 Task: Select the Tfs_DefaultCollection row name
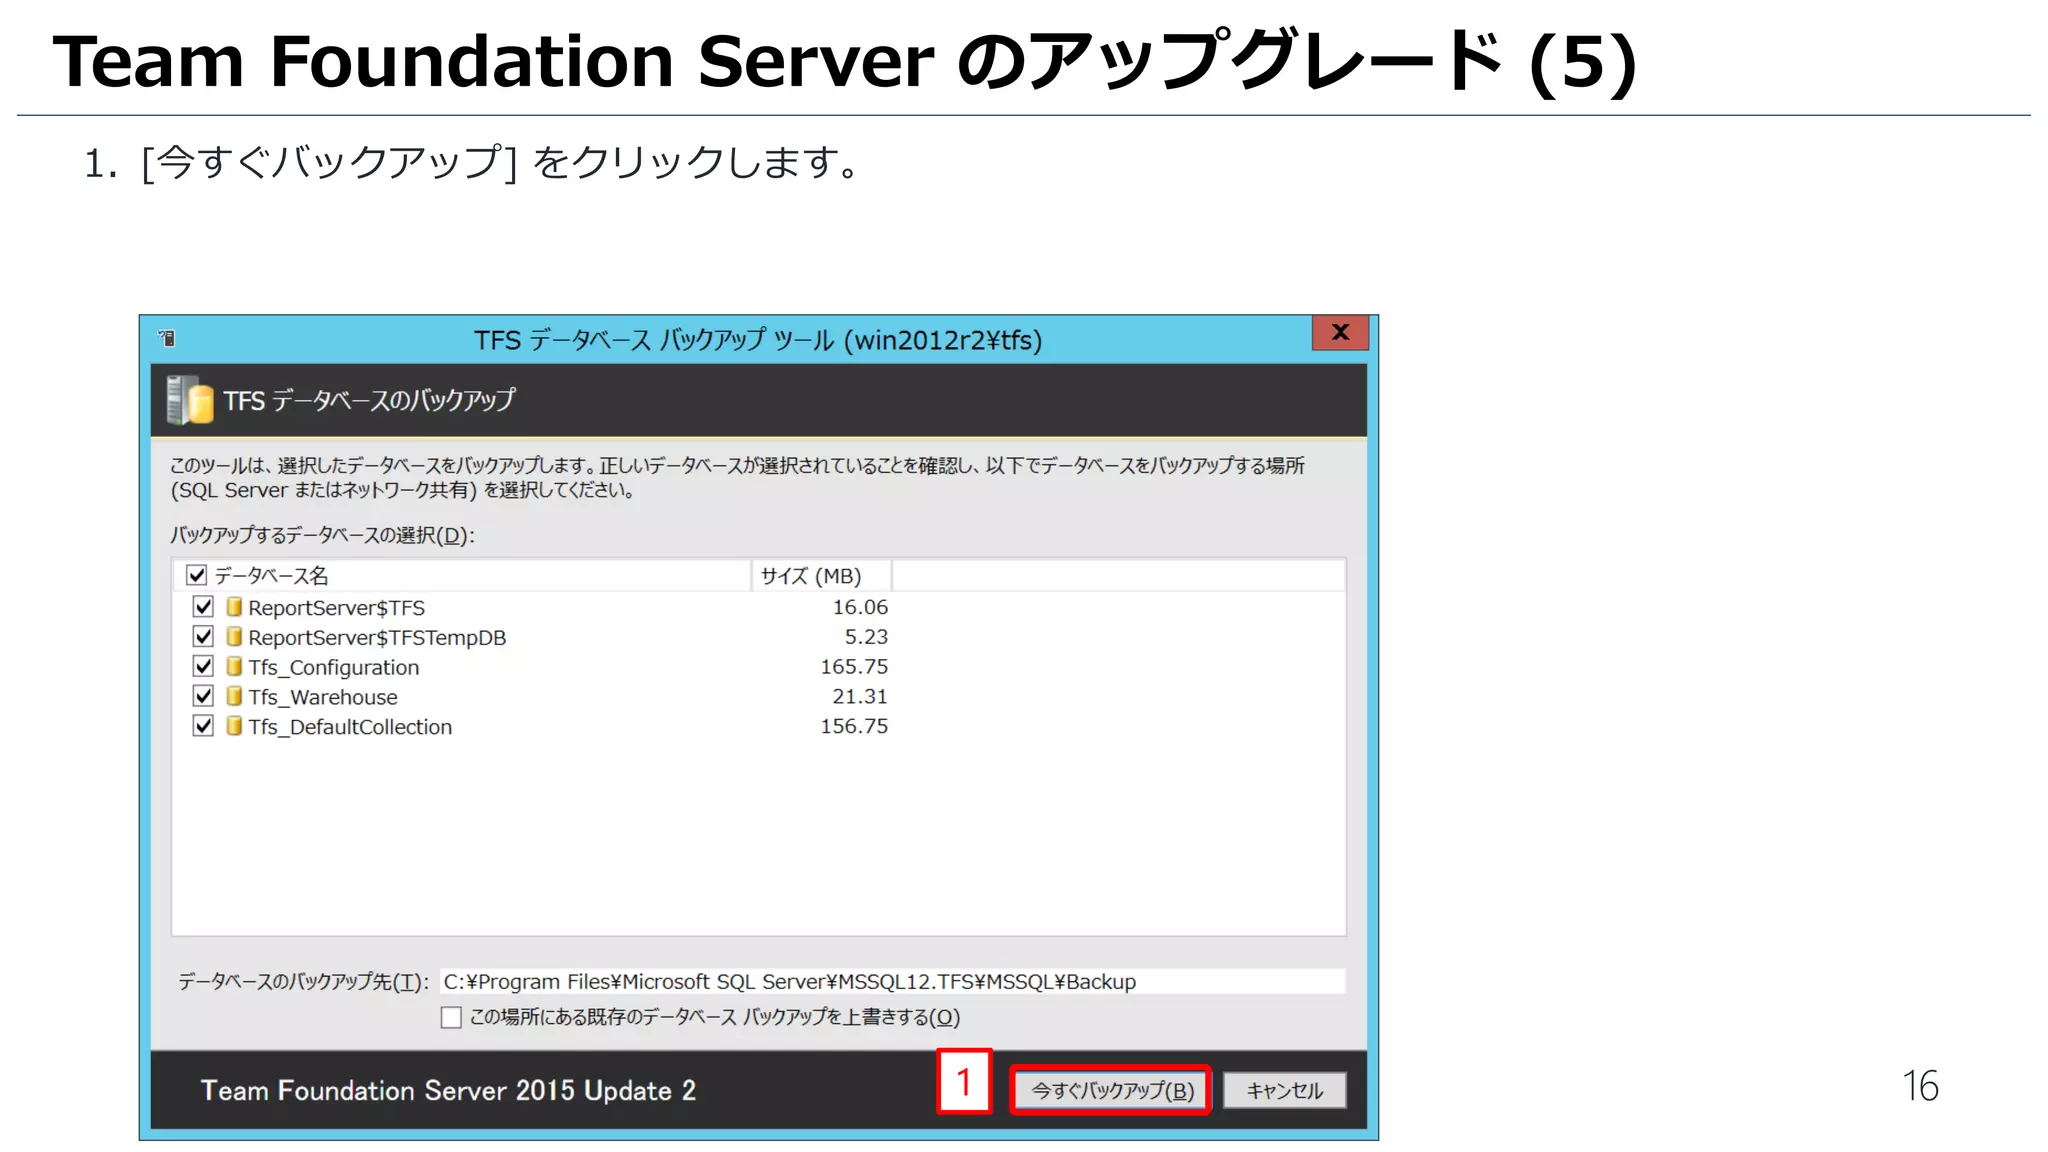coord(350,727)
